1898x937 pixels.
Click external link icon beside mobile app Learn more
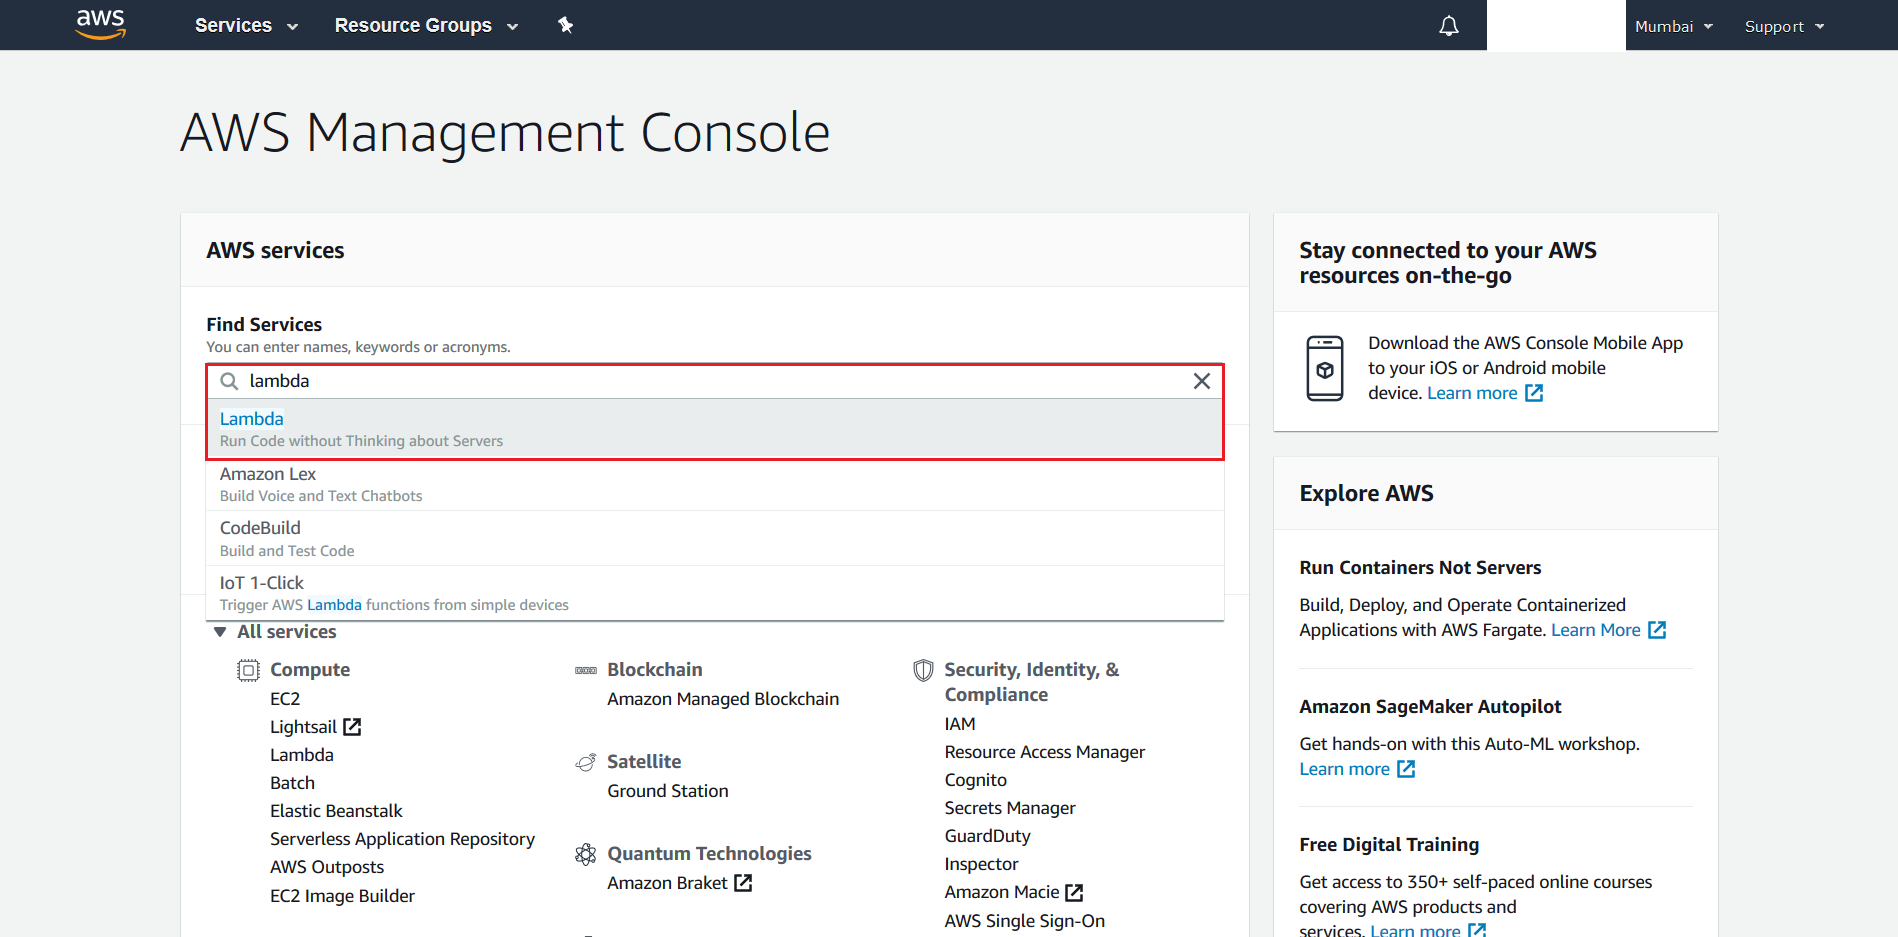click(x=1534, y=393)
